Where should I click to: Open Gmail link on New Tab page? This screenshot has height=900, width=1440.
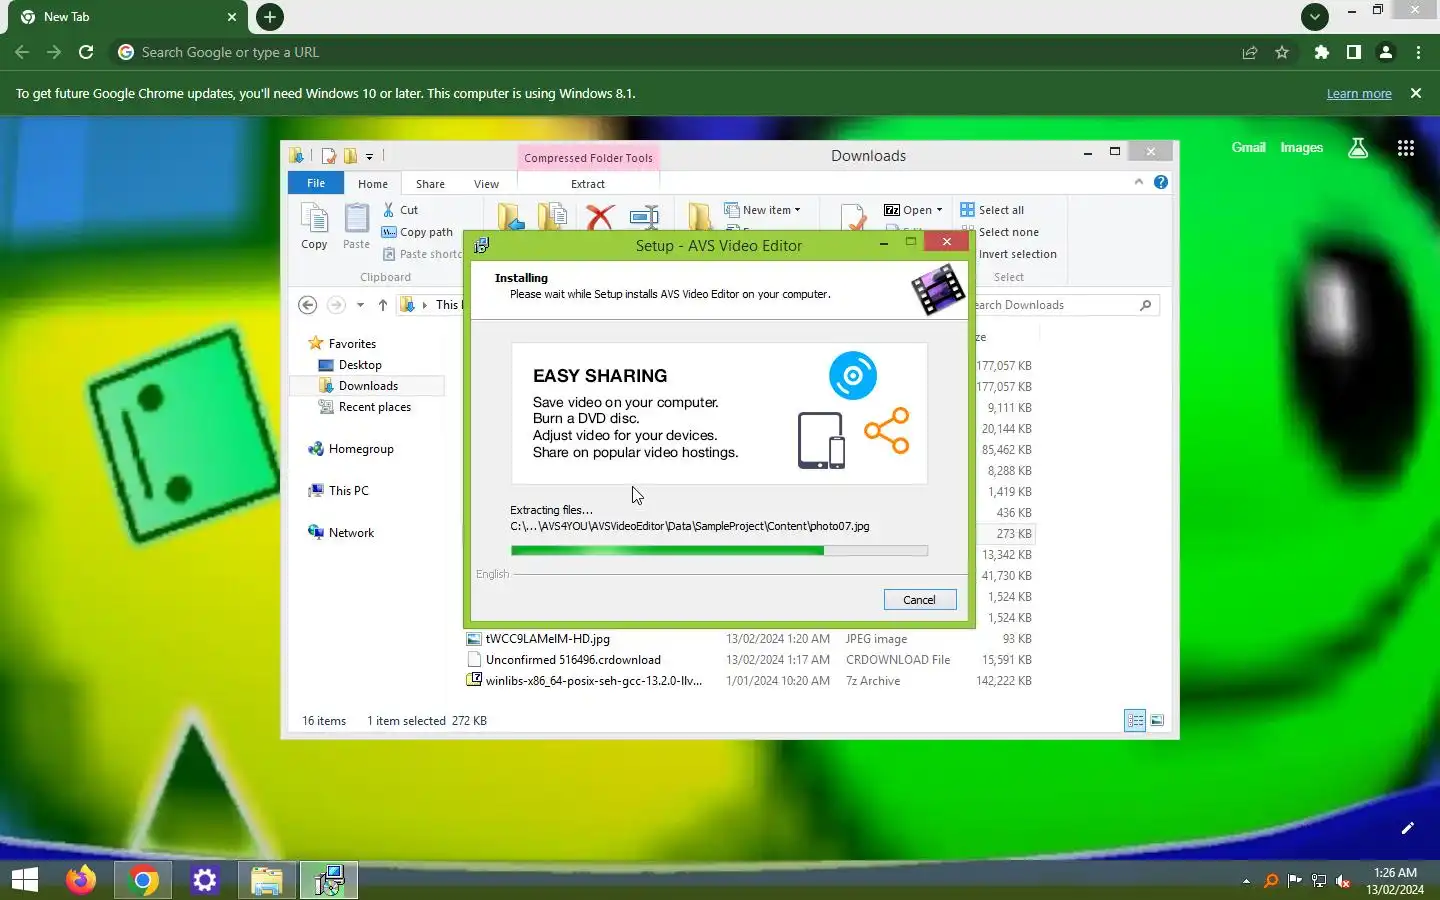tap(1248, 147)
